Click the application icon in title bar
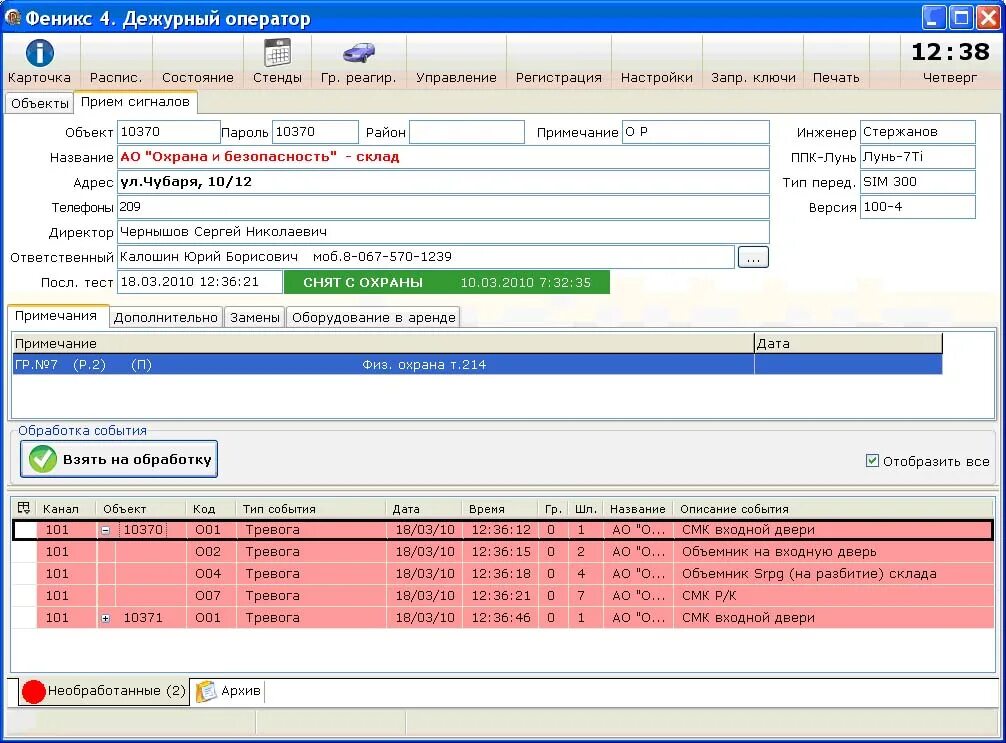 tap(12, 17)
